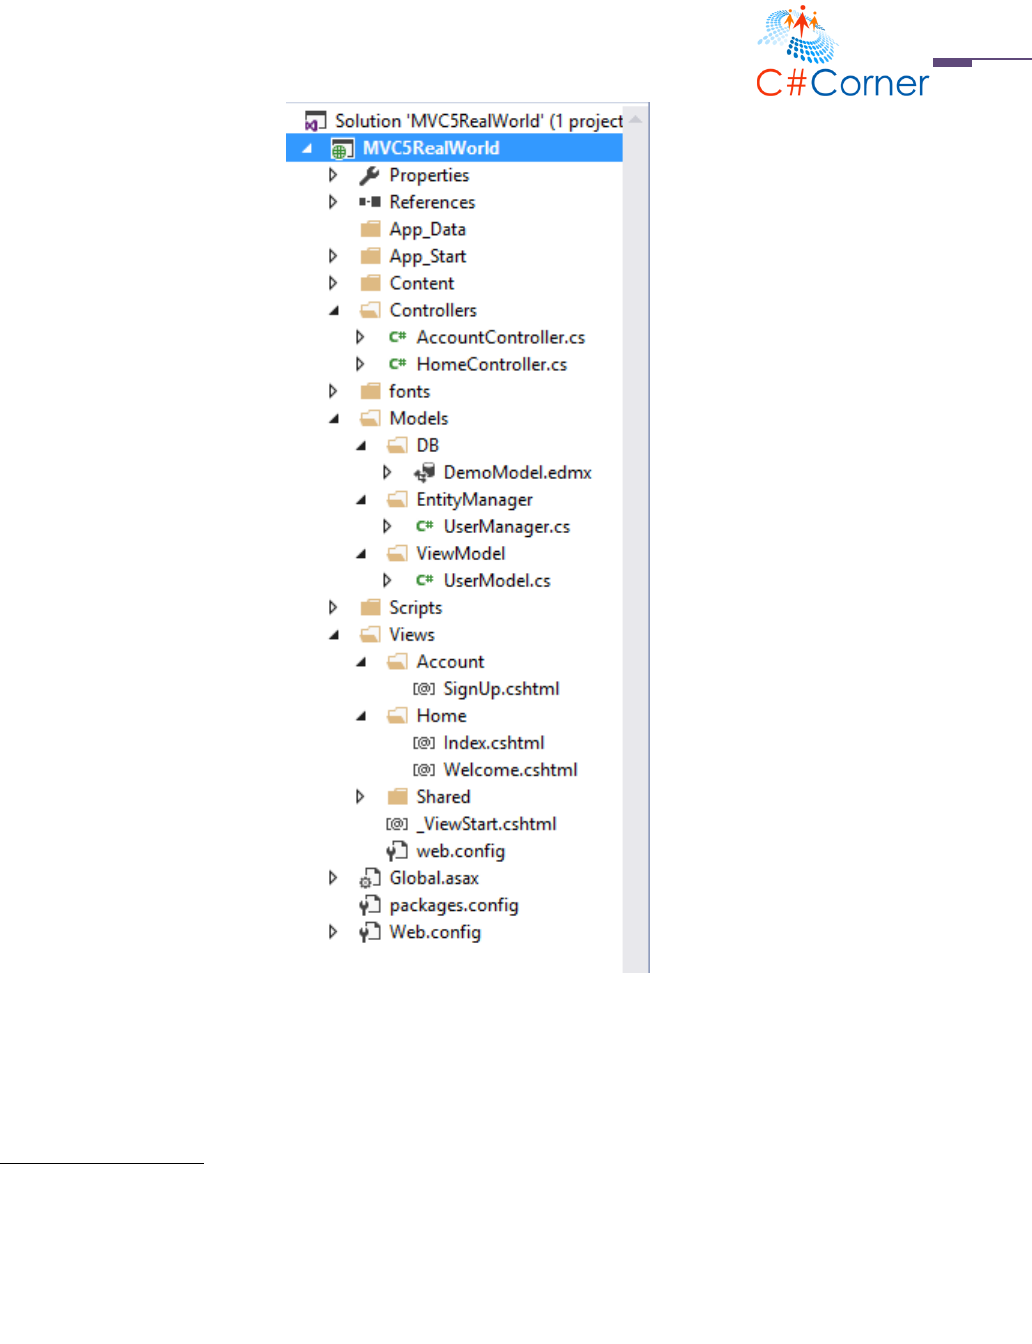
Task: Collapse the MVC5RealWorld project node
Action: (307, 148)
